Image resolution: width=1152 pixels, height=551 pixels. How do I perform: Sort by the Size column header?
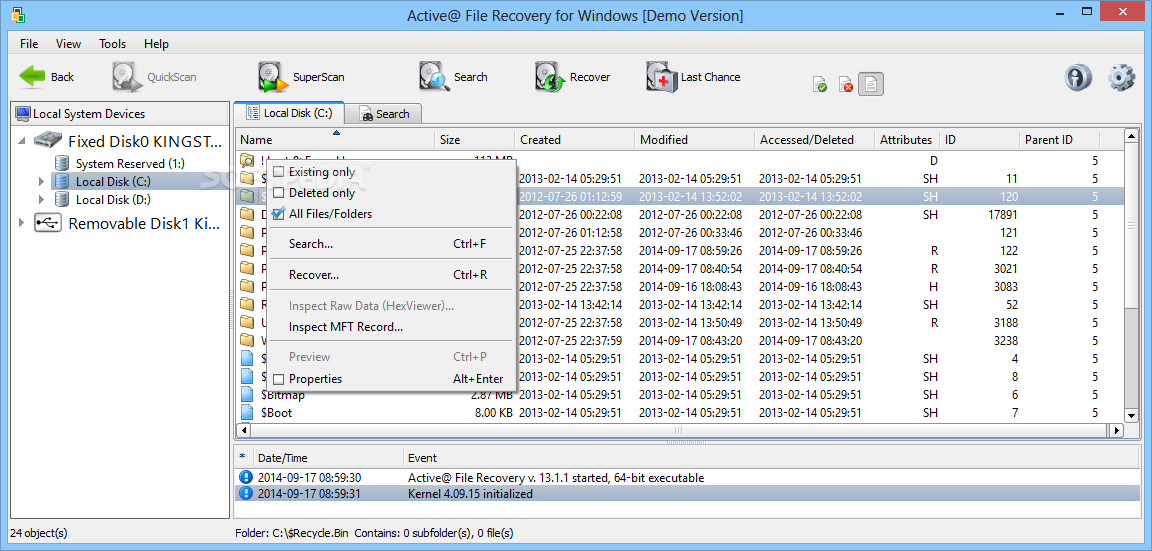pos(475,140)
